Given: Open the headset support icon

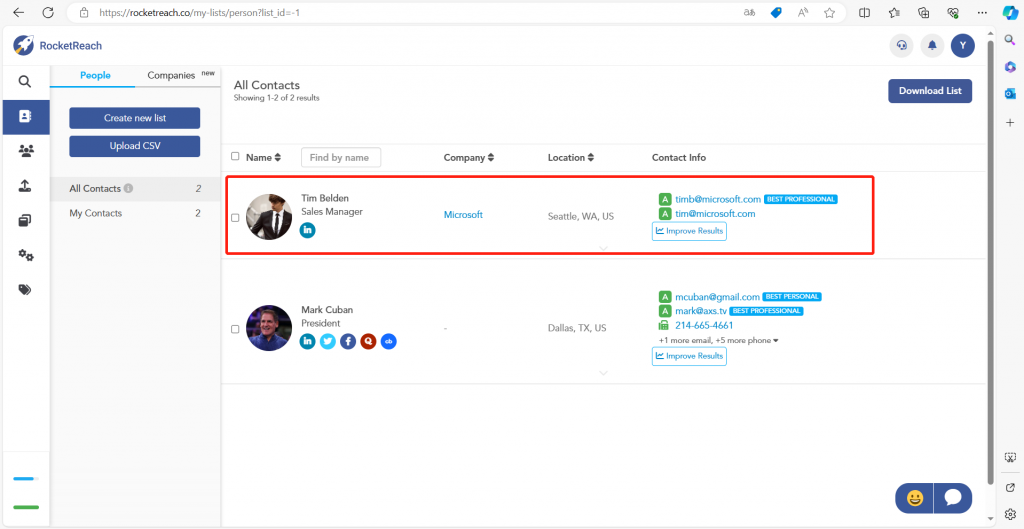Looking at the screenshot, I should 901,46.
